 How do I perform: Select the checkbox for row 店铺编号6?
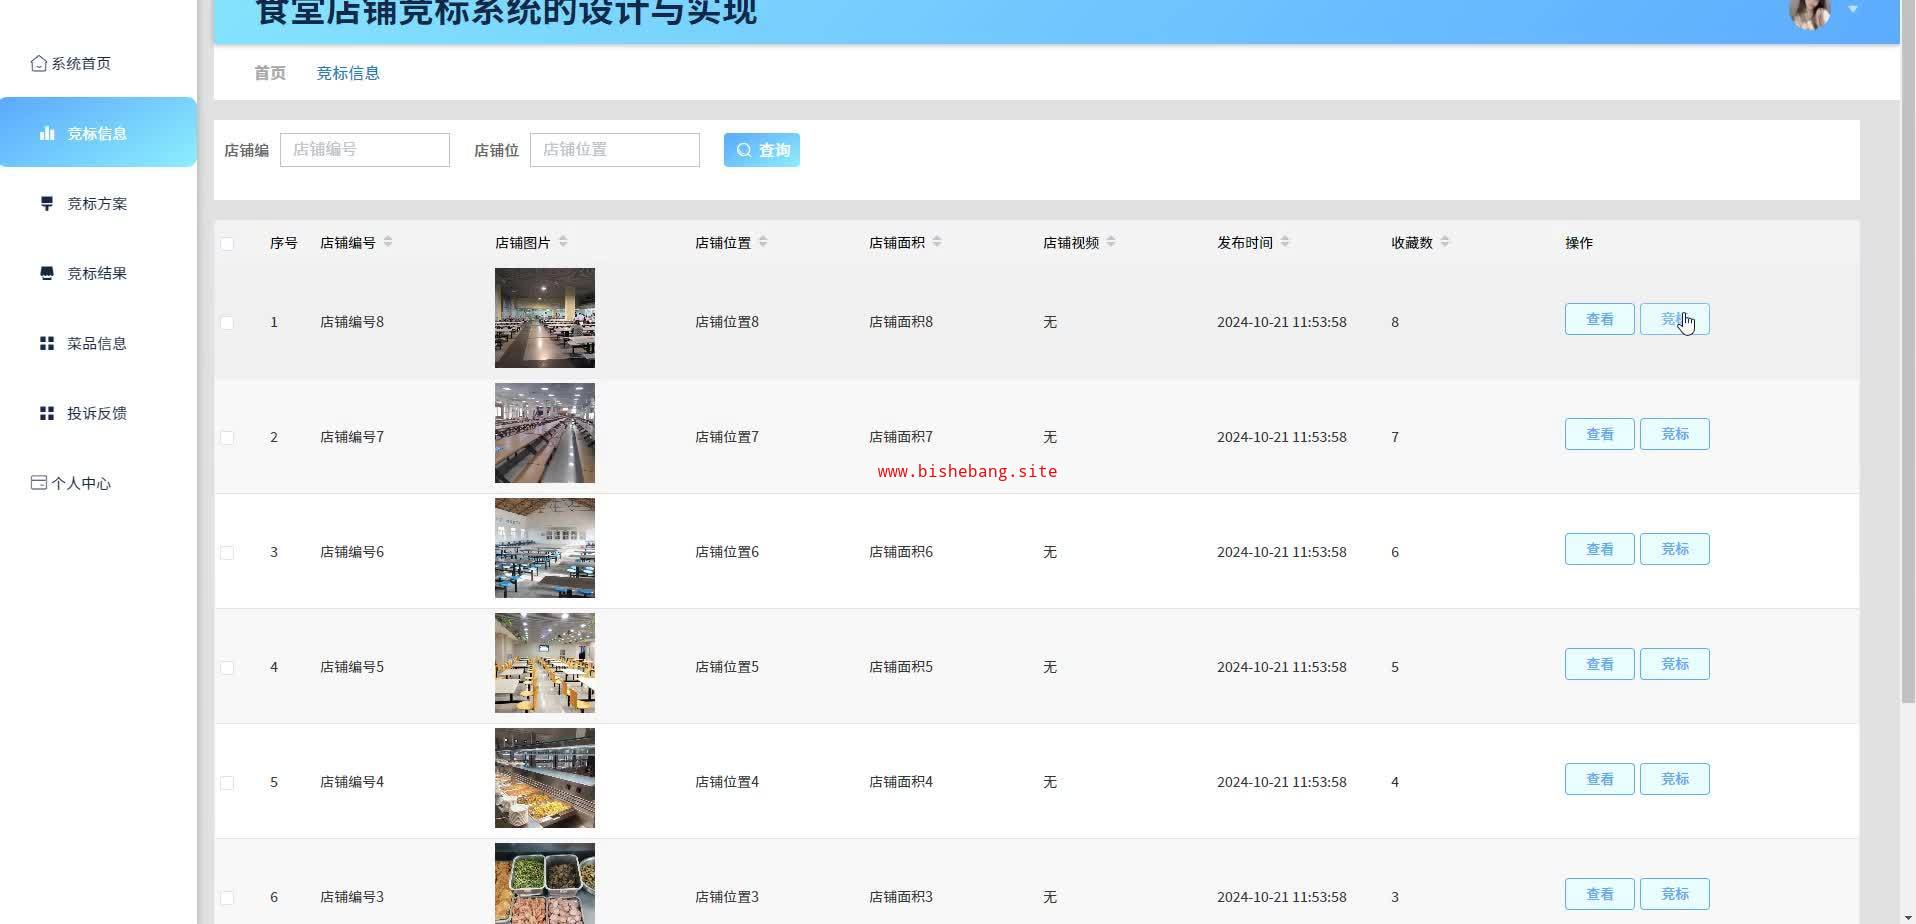[227, 552]
